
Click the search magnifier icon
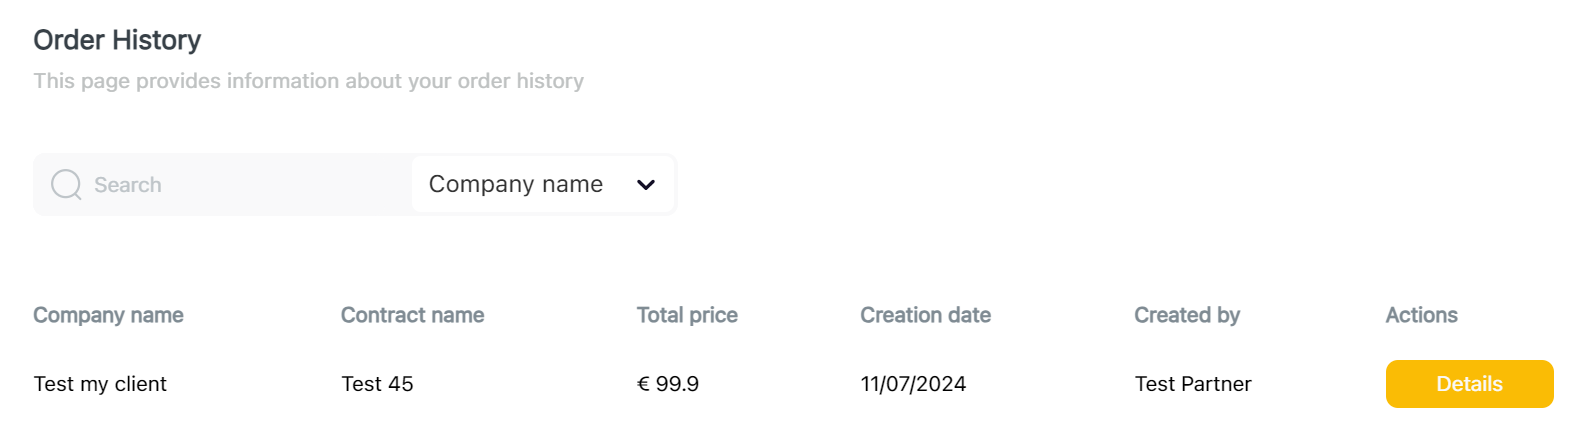(66, 184)
